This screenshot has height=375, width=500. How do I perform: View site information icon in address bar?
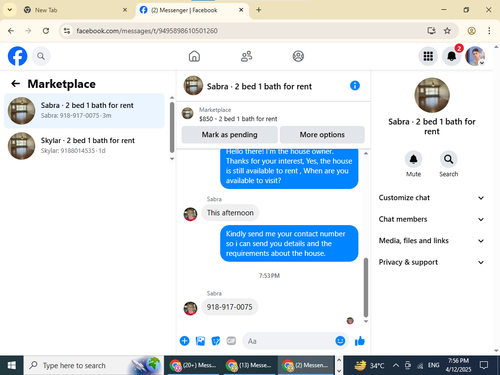[67, 31]
